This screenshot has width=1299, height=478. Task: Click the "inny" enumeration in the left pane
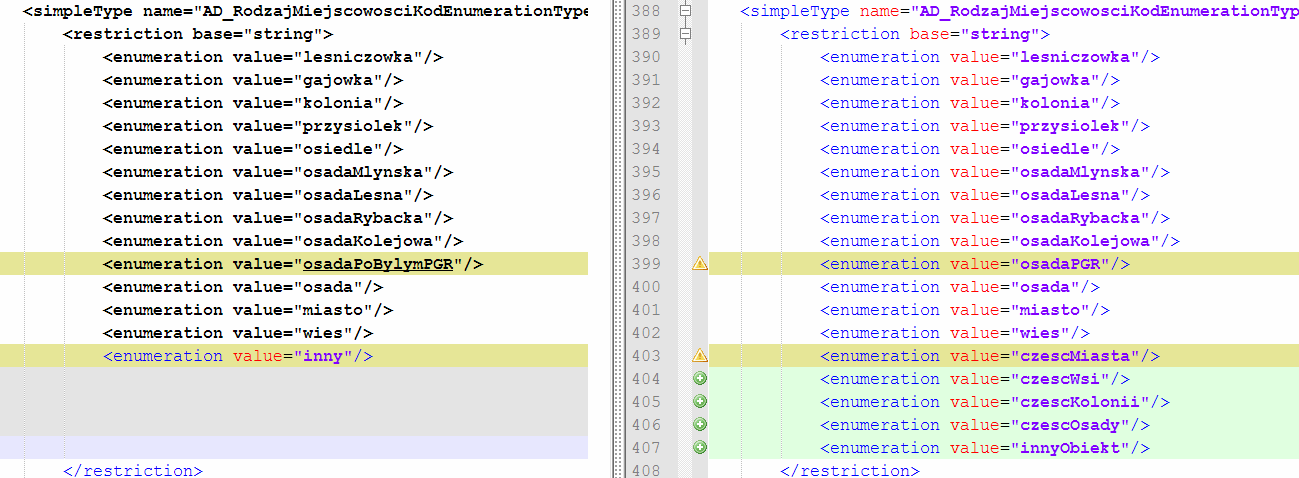point(238,356)
